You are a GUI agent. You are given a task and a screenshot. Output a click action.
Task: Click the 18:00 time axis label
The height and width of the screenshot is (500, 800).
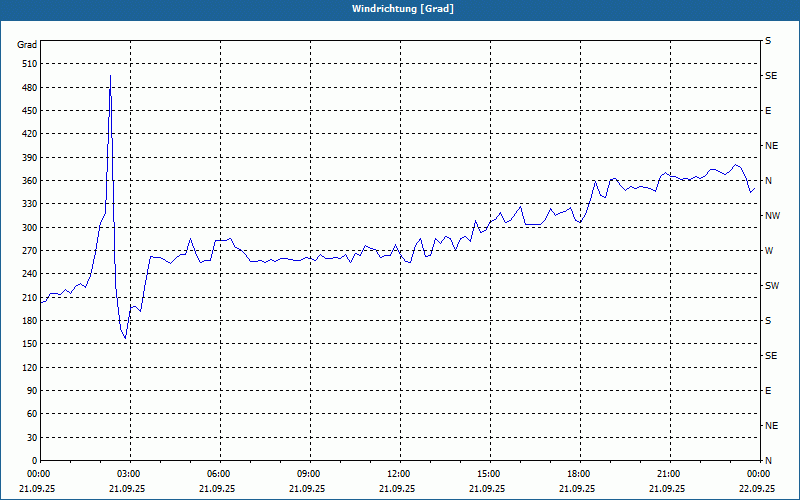pyautogui.click(x=580, y=474)
